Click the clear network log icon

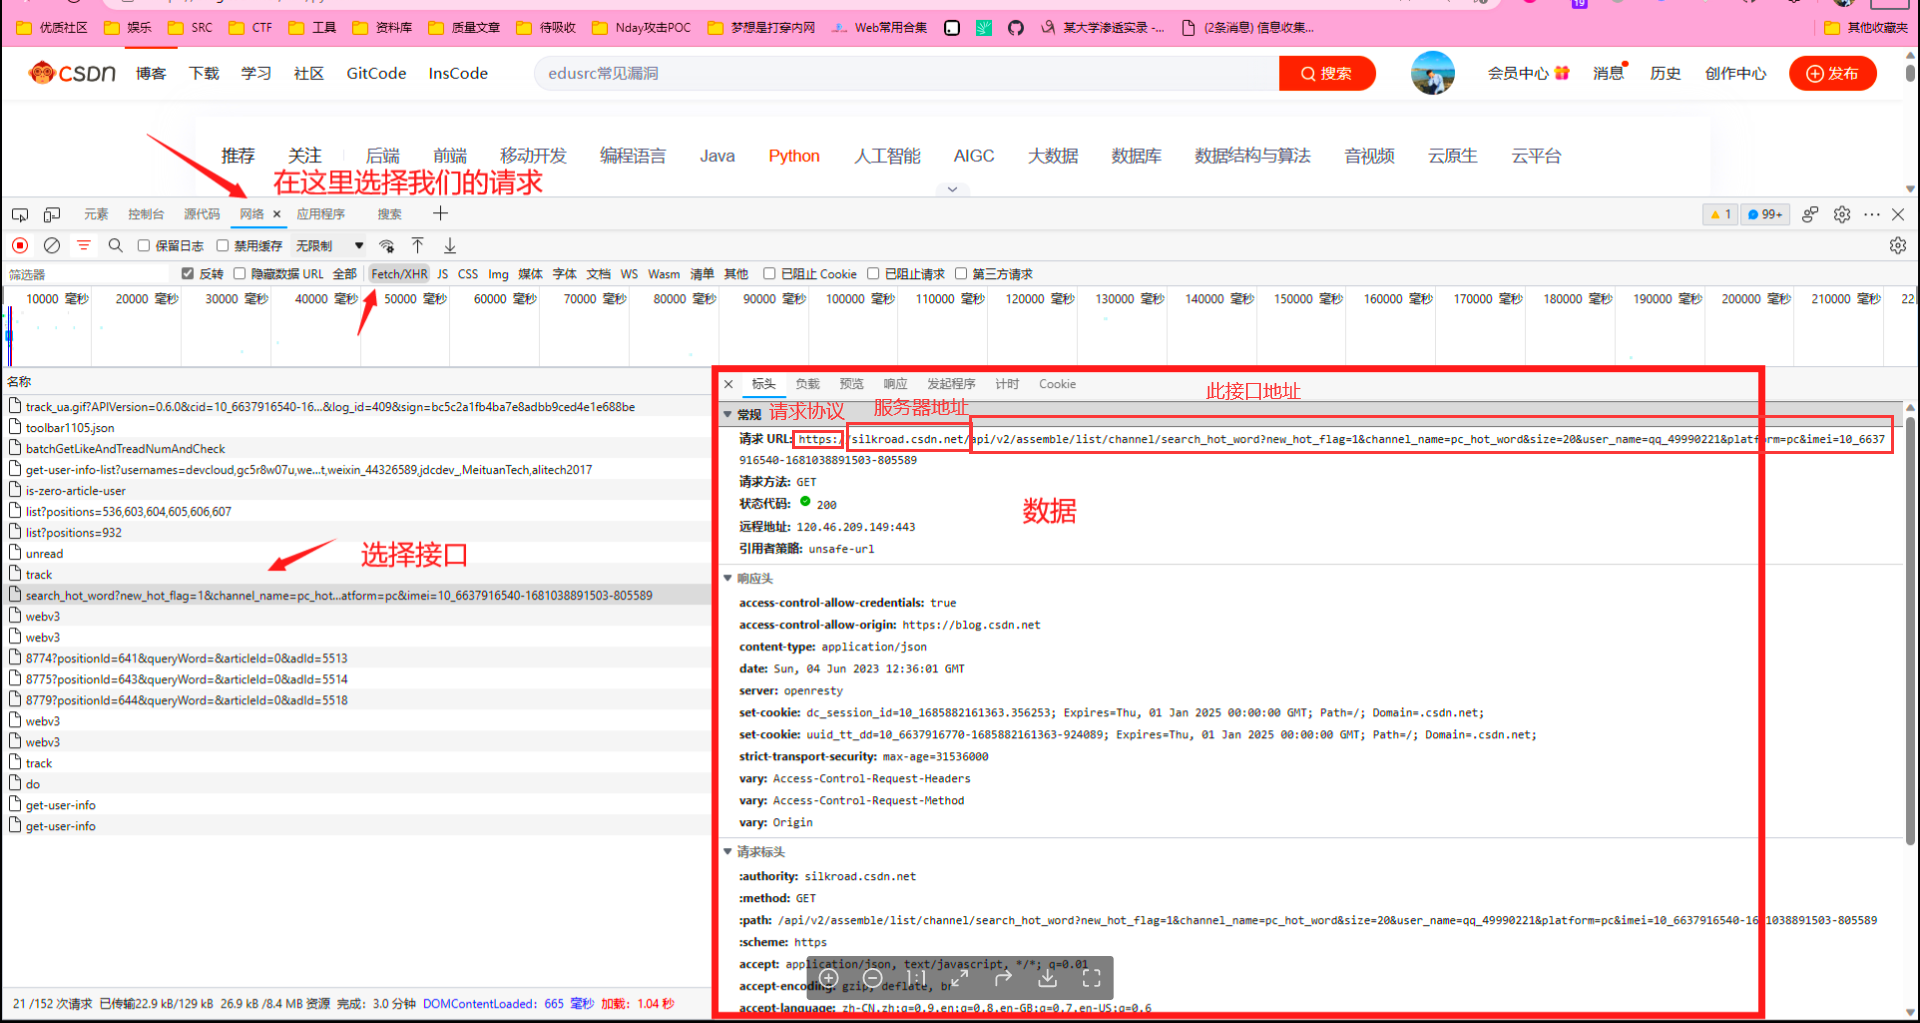tap(52, 245)
